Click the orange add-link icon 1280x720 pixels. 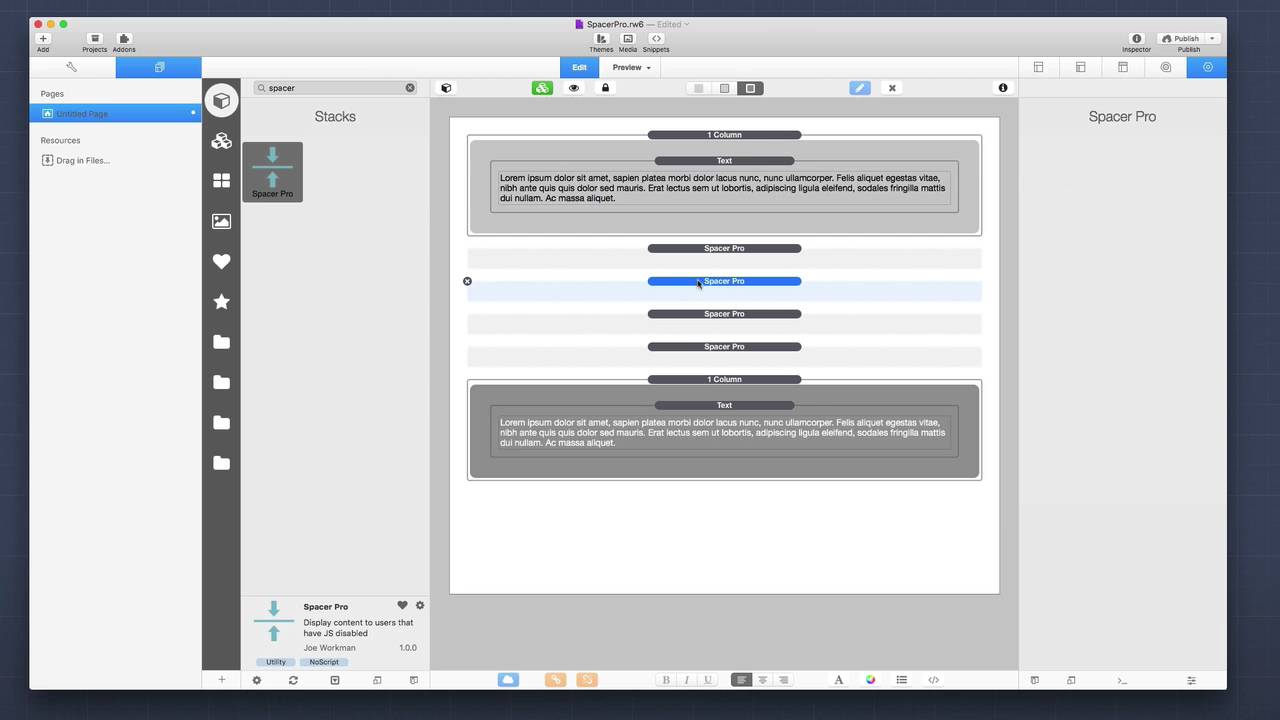(555, 680)
